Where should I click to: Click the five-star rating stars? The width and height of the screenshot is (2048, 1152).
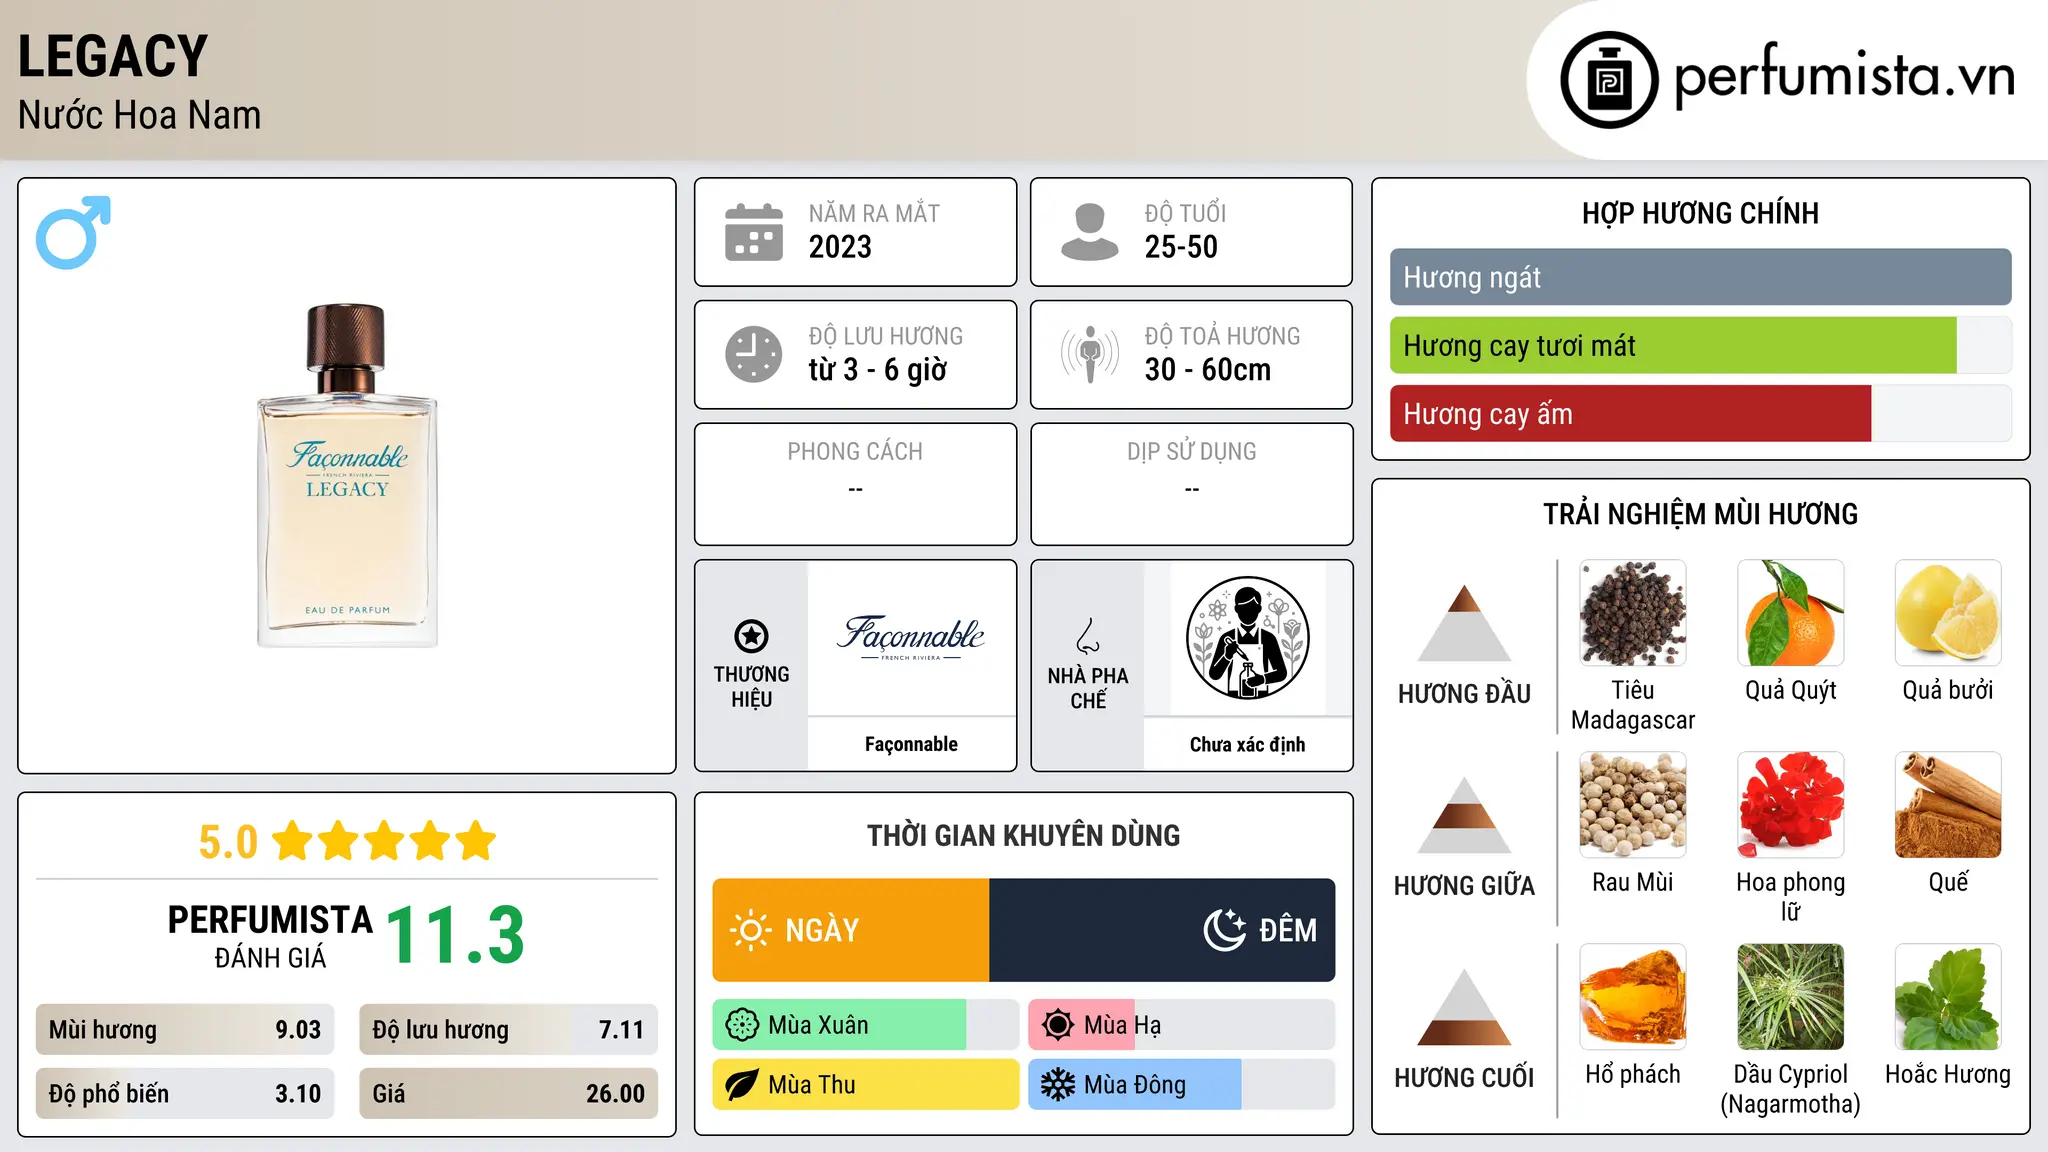tap(385, 841)
